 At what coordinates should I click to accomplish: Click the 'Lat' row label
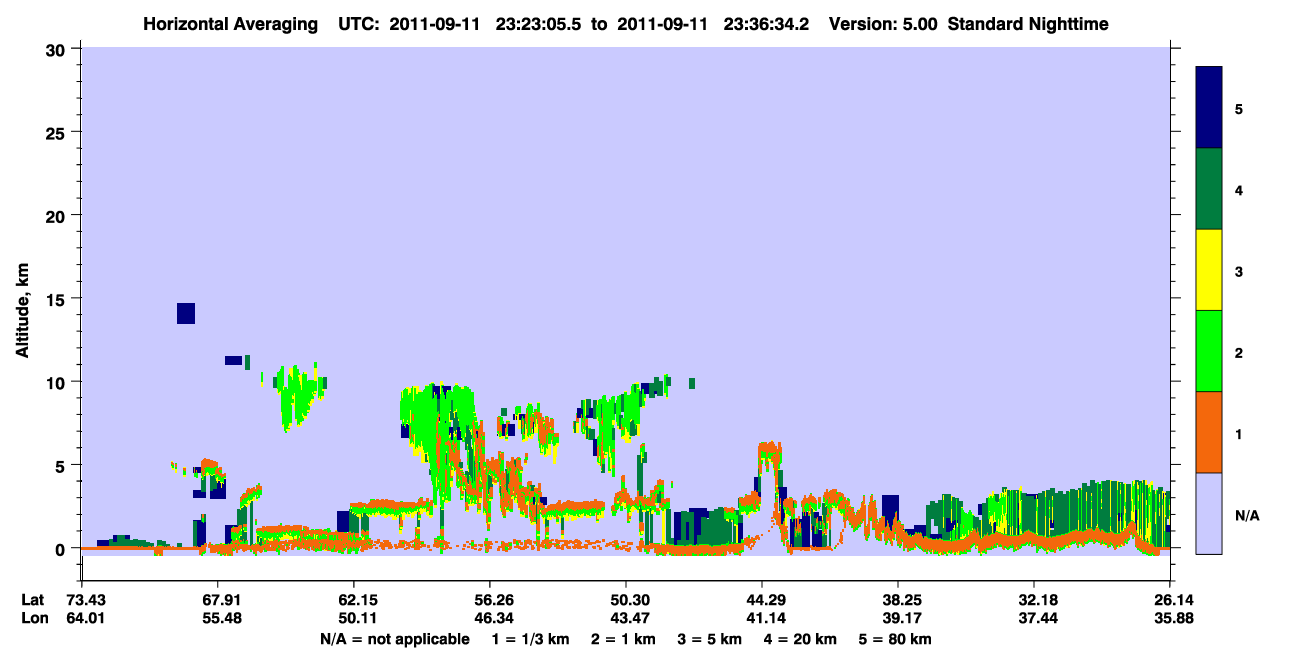coord(32,600)
